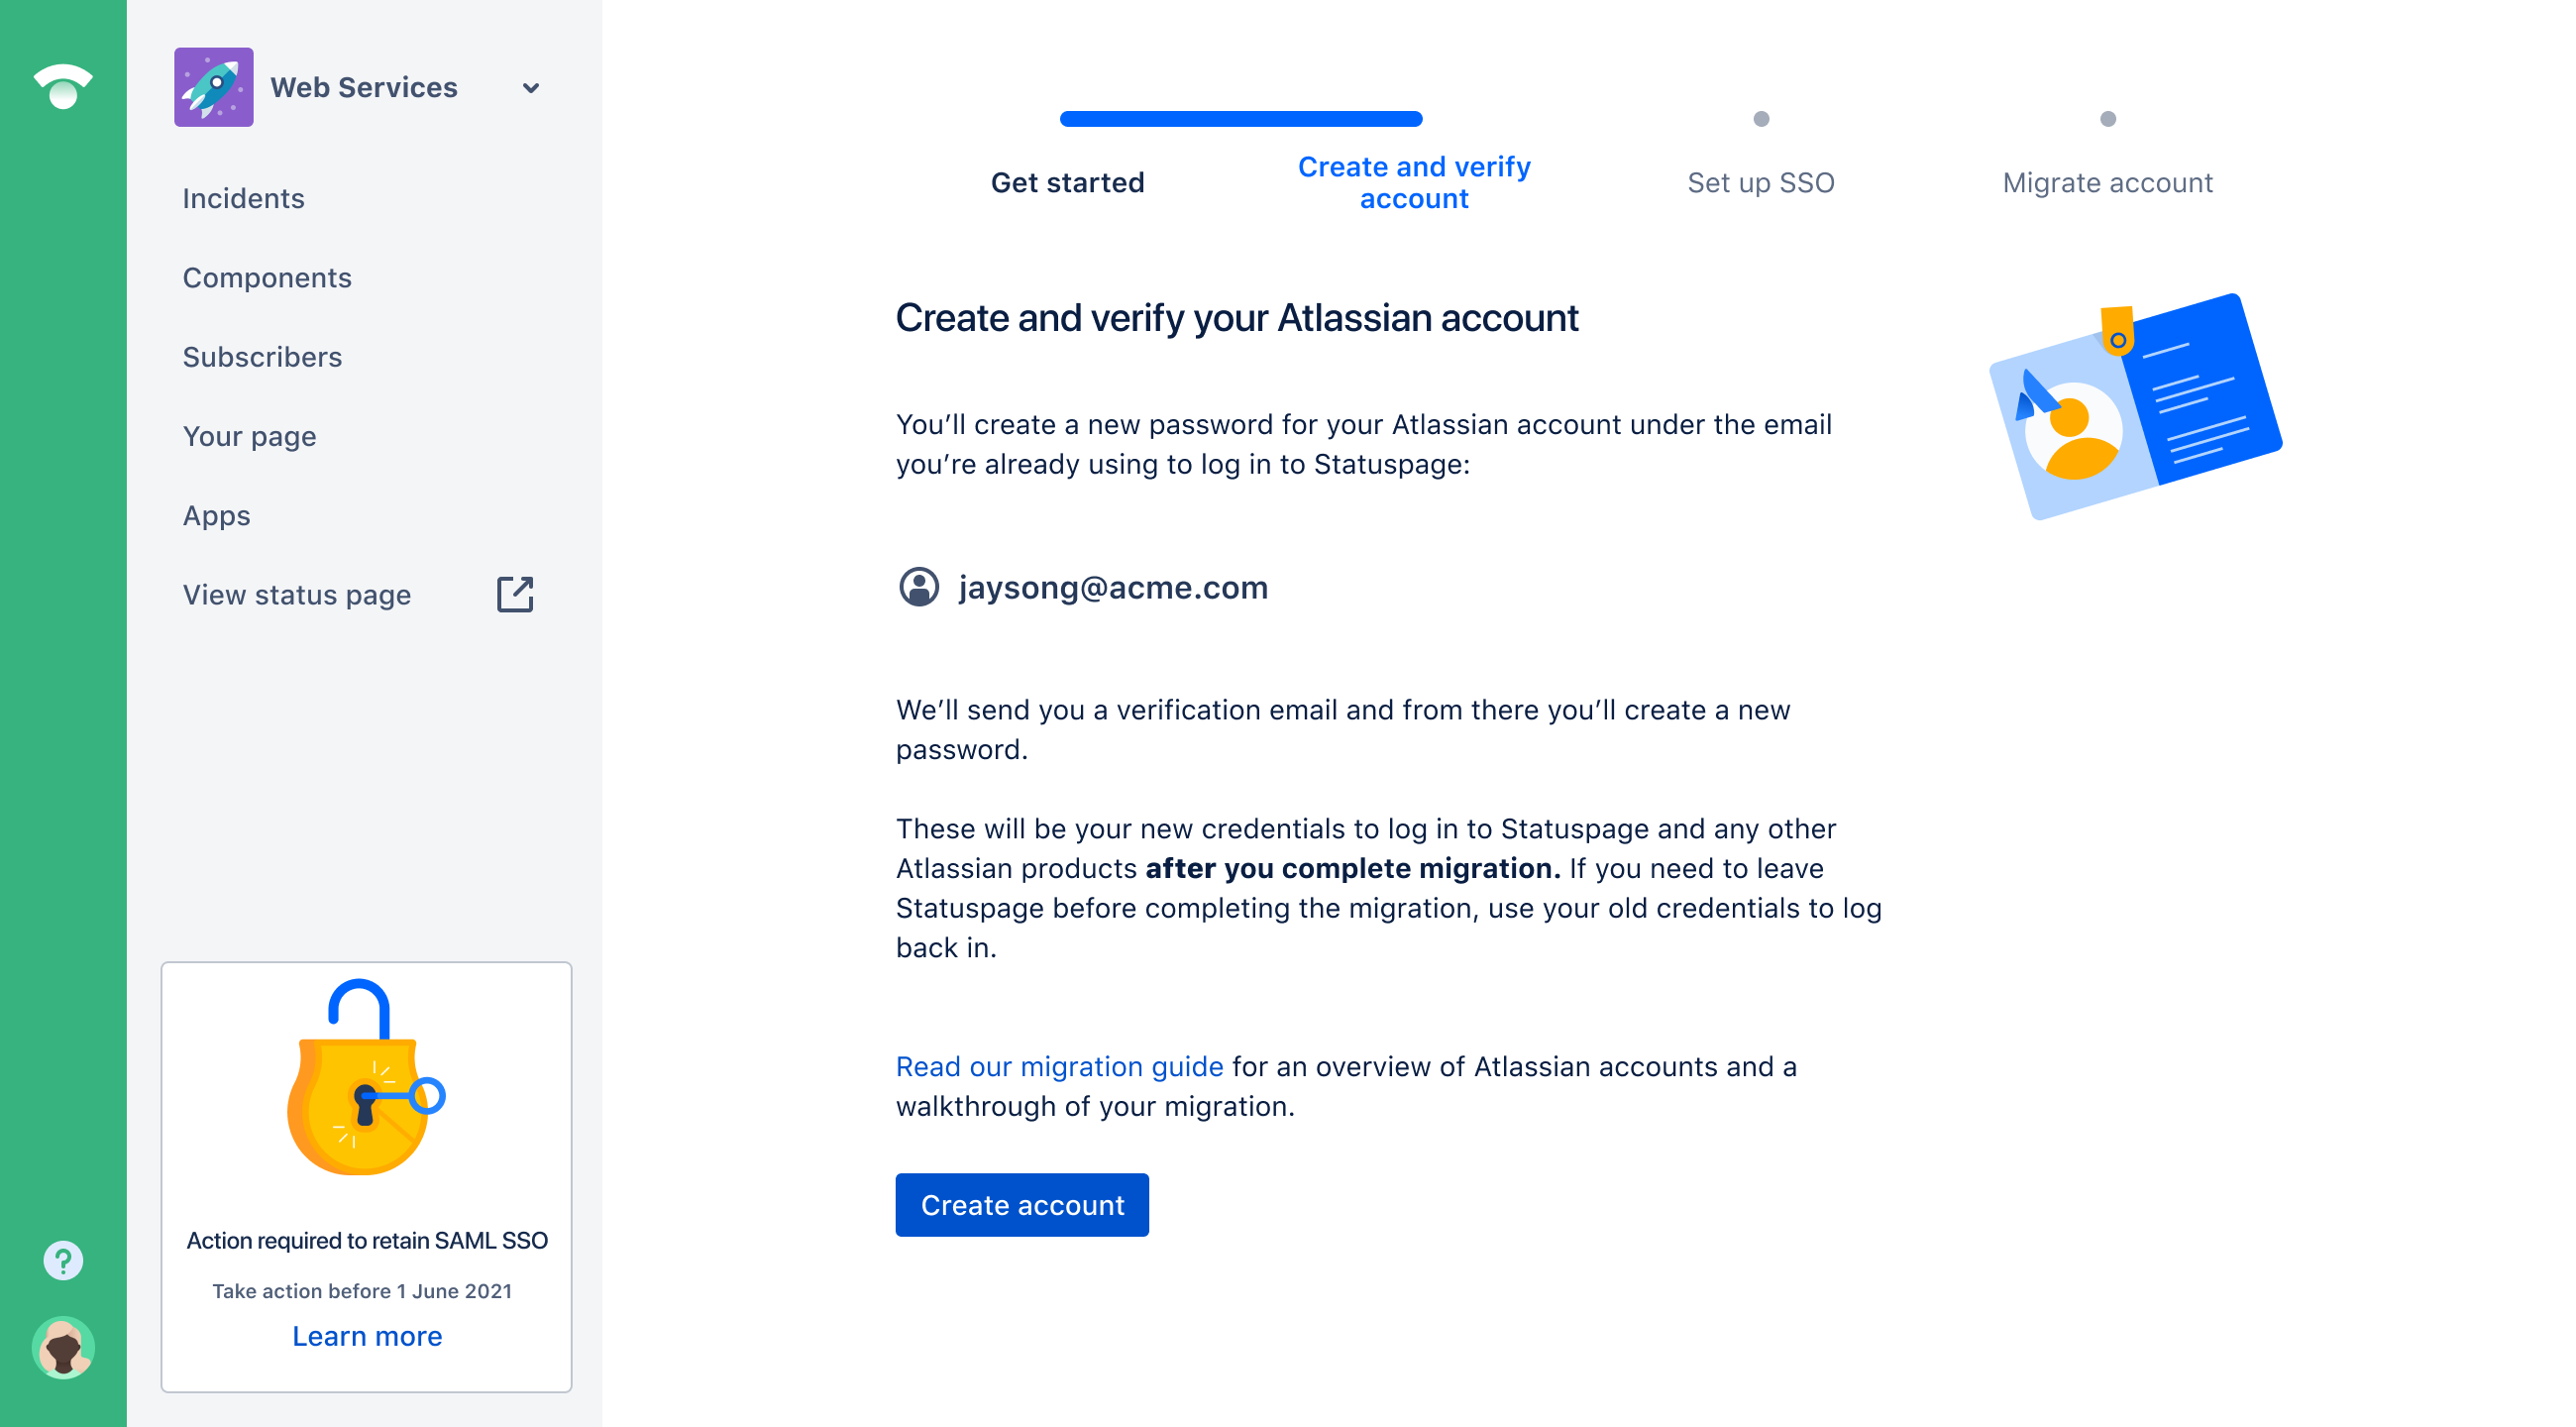The image size is (2576, 1427).
Task: Open the help question mark icon
Action: pos(63,1260)
